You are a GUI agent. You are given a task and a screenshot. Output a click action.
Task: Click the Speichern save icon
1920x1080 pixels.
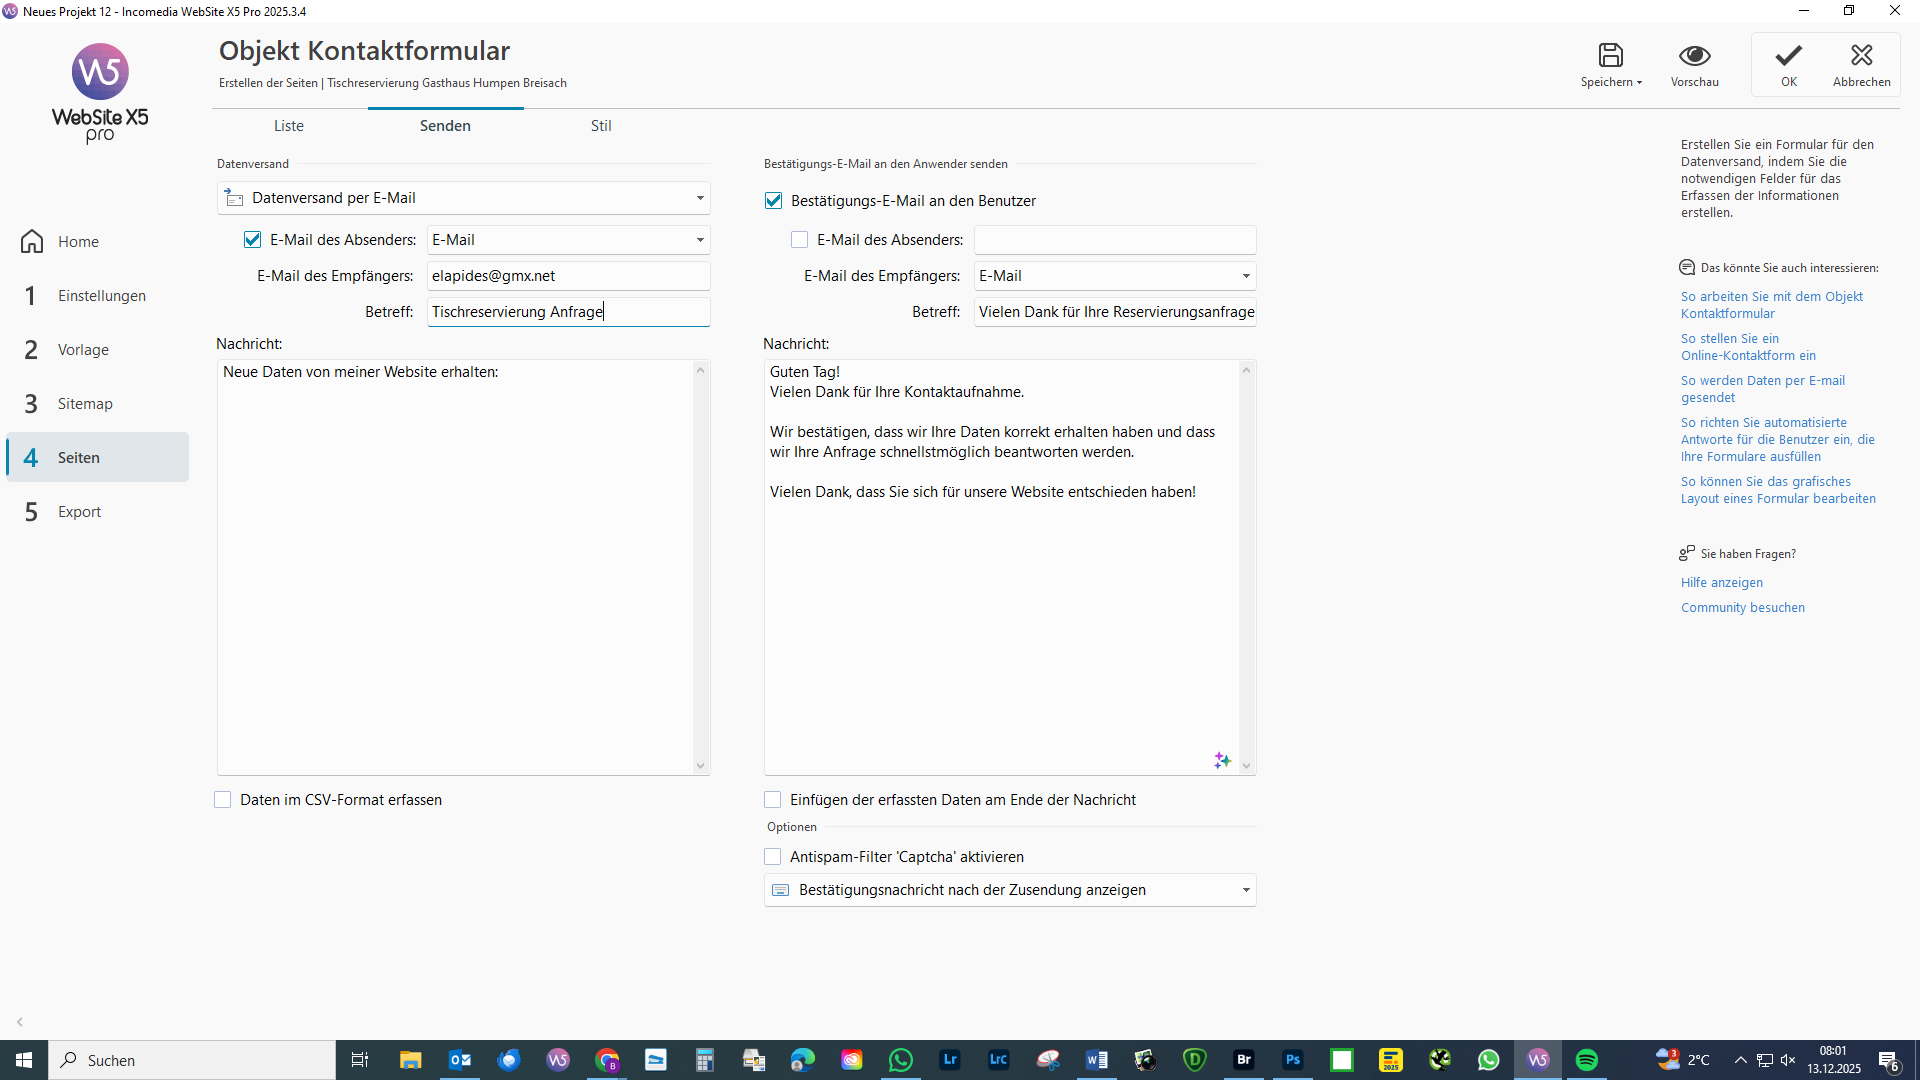pos(1610,55)
